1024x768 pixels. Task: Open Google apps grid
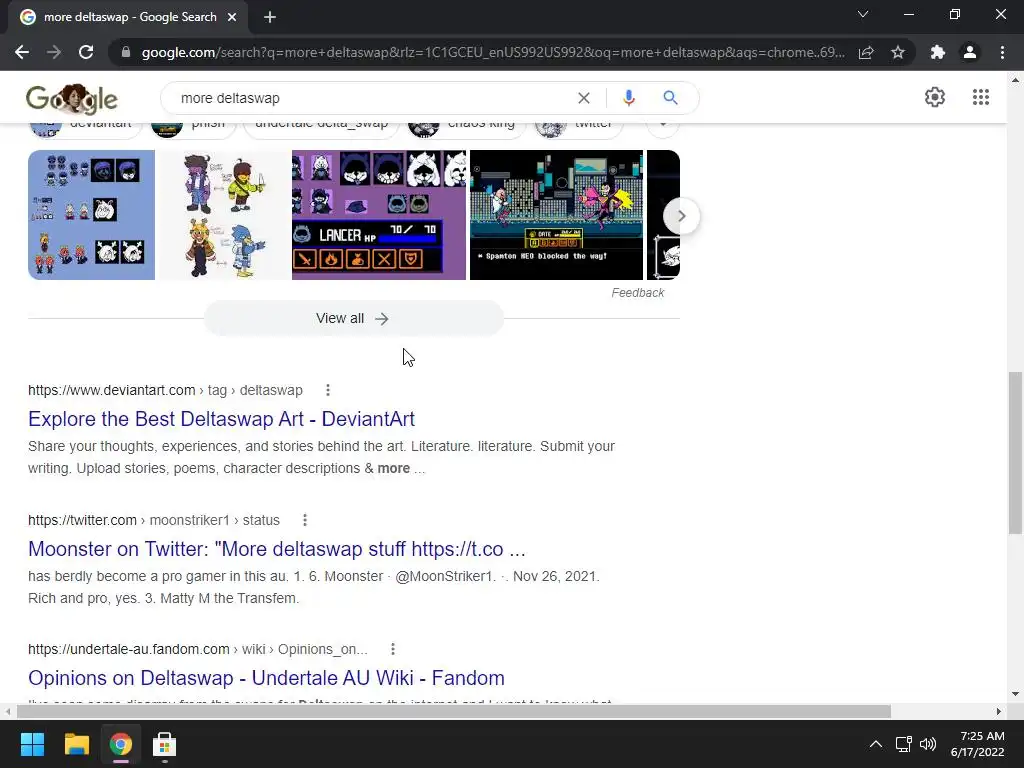click(x=980, y=97)
